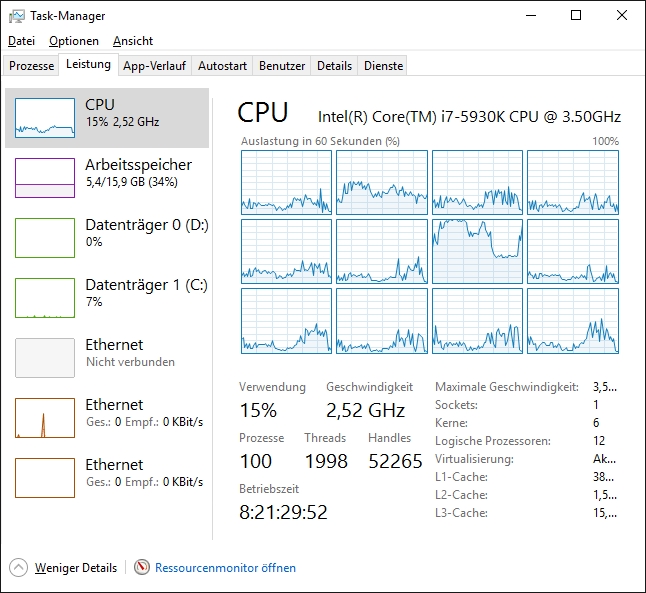Open the Optionen menu
The width and height of the screenshot is (646, 593).
point(74,41)
